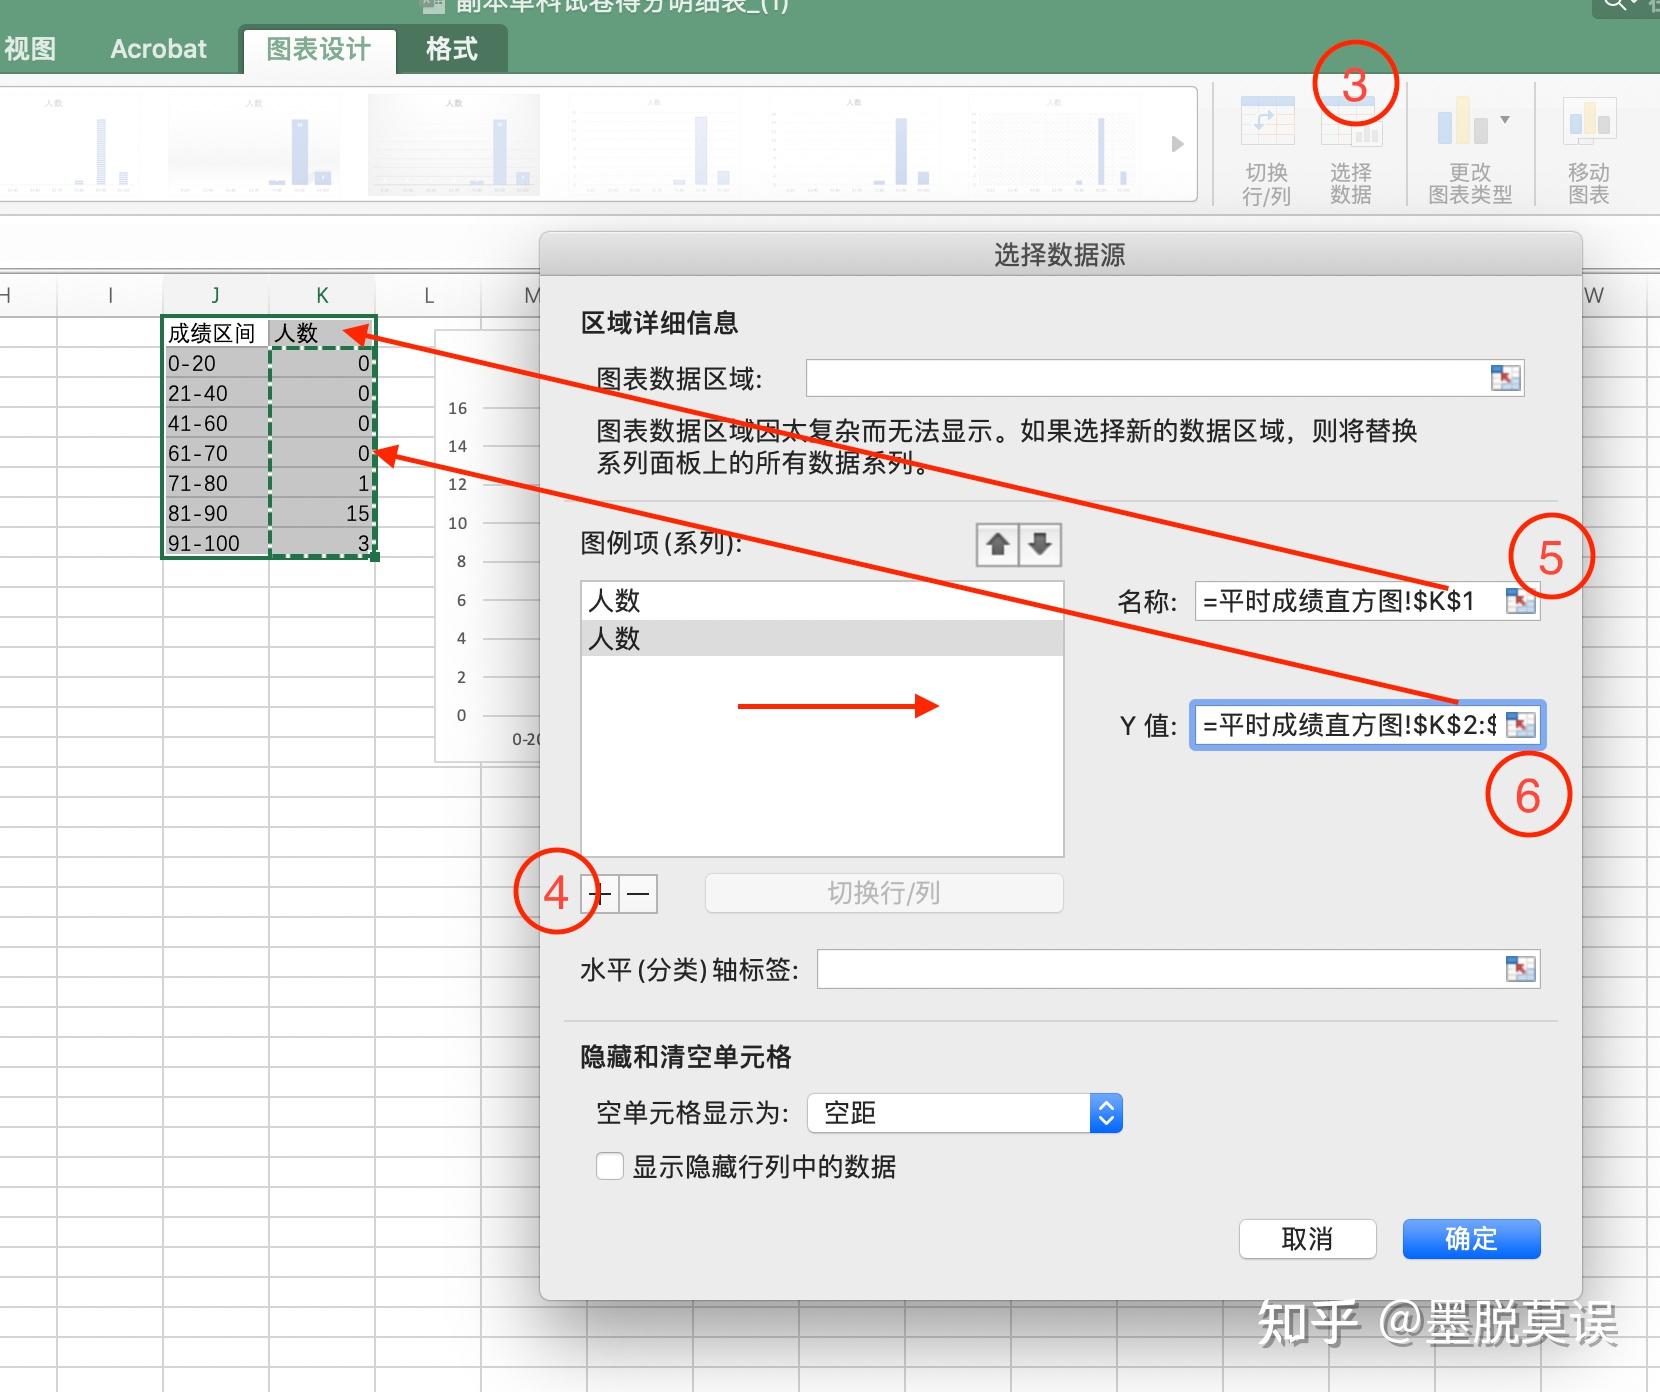This screenshot has width=1660, height=1392.
Task: Click cell 0-20 in column J
Action: point(216,363)
